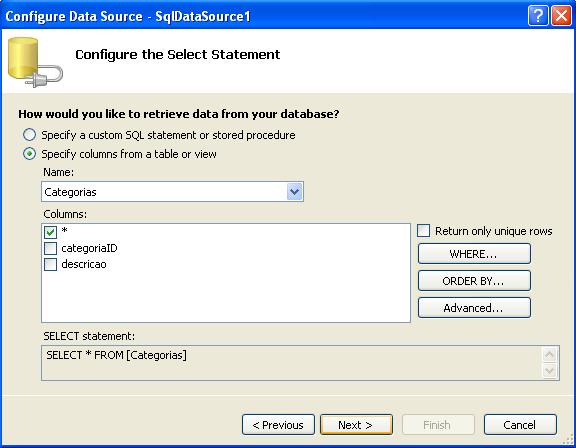Open the Name dropdown arrow
The image size is (576, 448).
coord(294,192)
